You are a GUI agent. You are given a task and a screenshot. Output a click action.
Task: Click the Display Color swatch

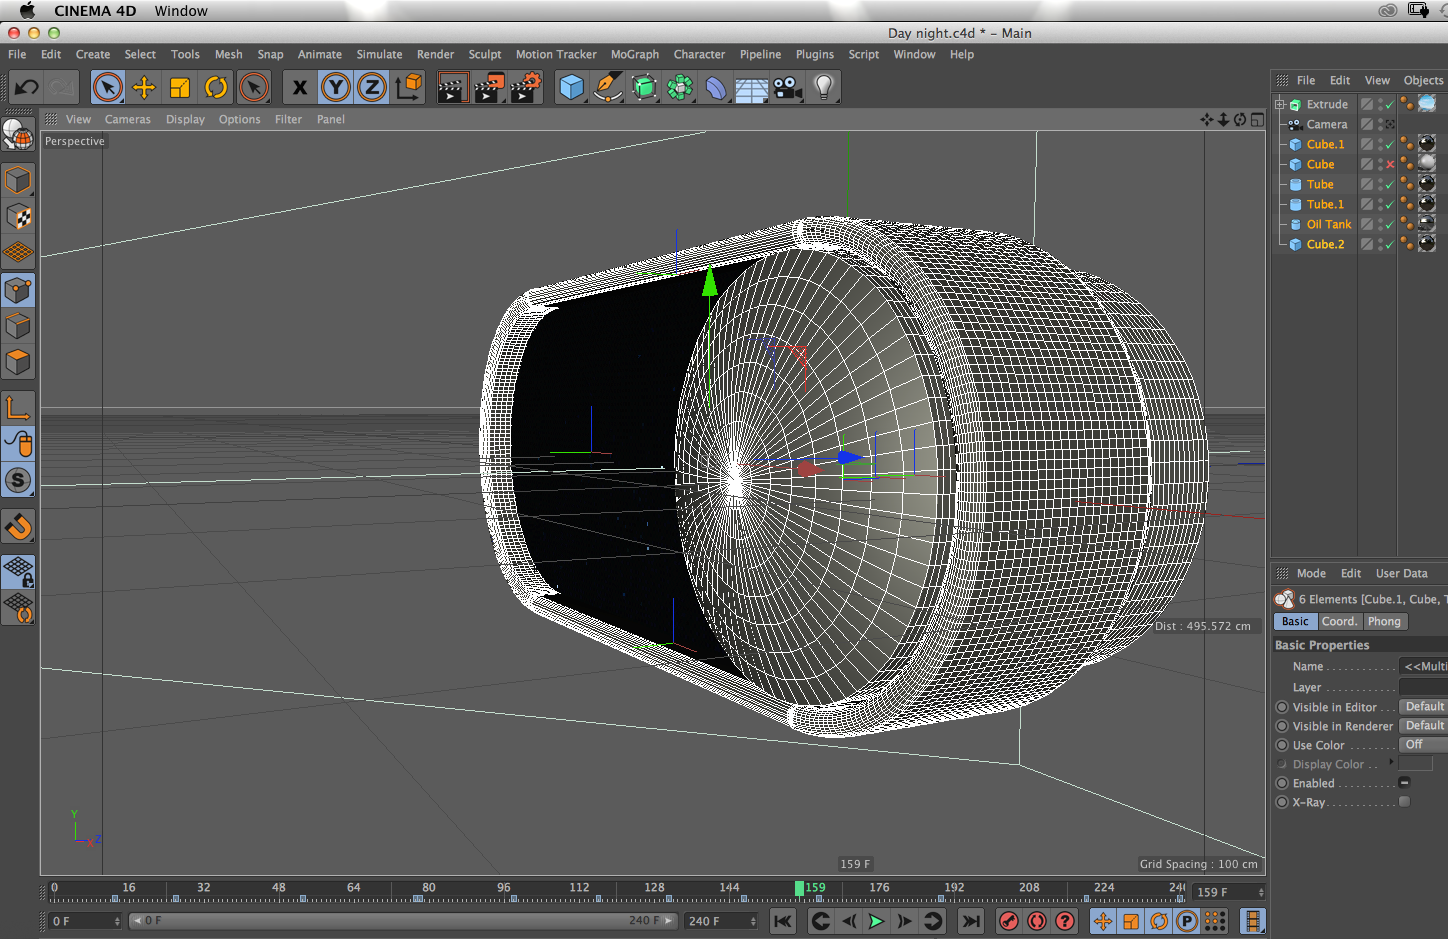coord(1415,764)
